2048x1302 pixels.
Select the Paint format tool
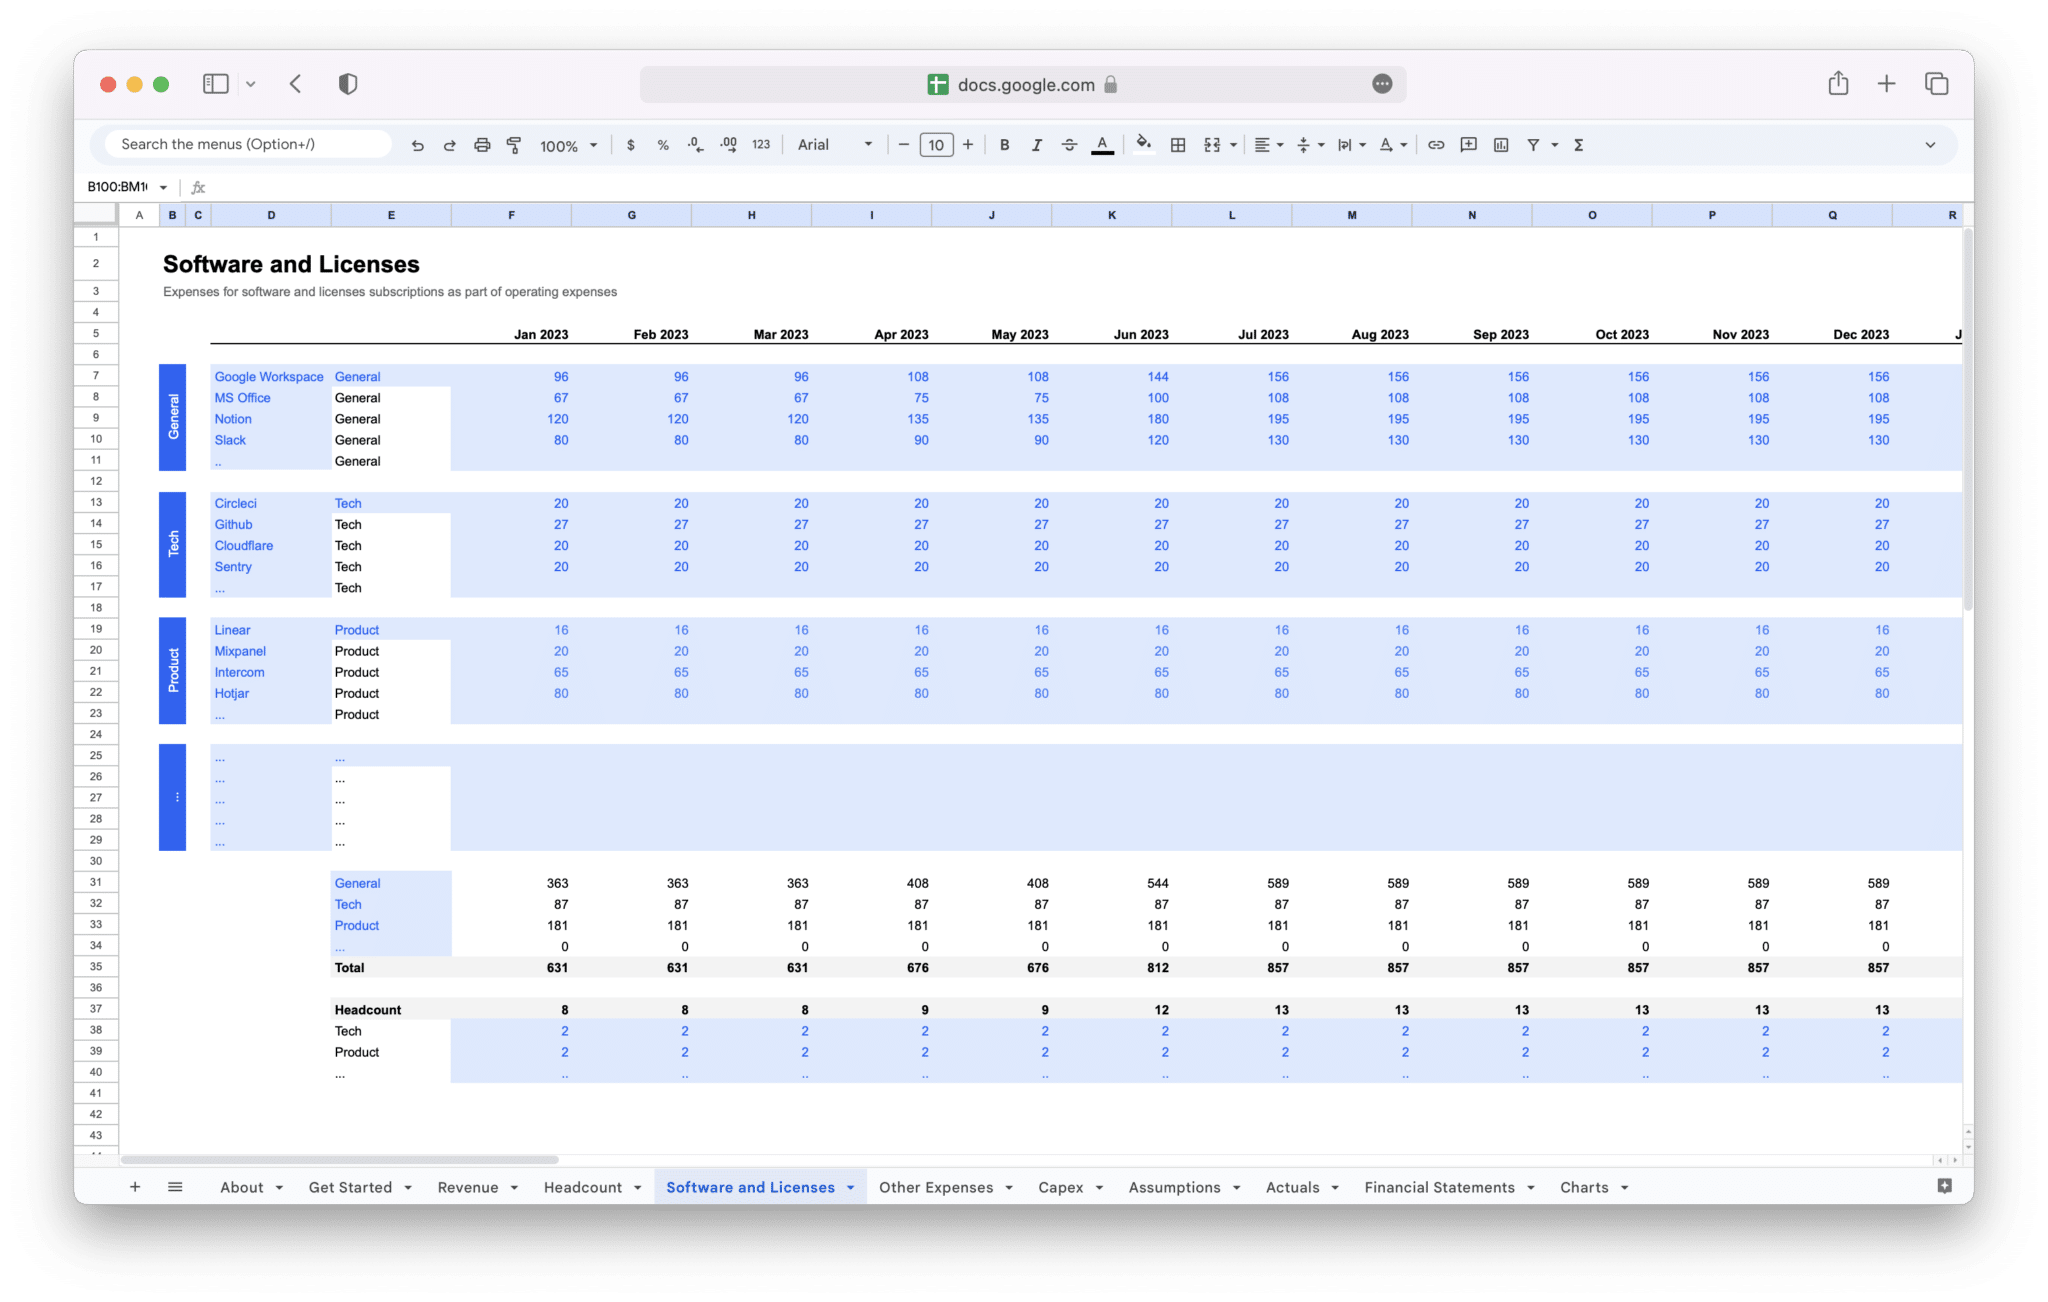pyautogui.click(x=514, y=145)
